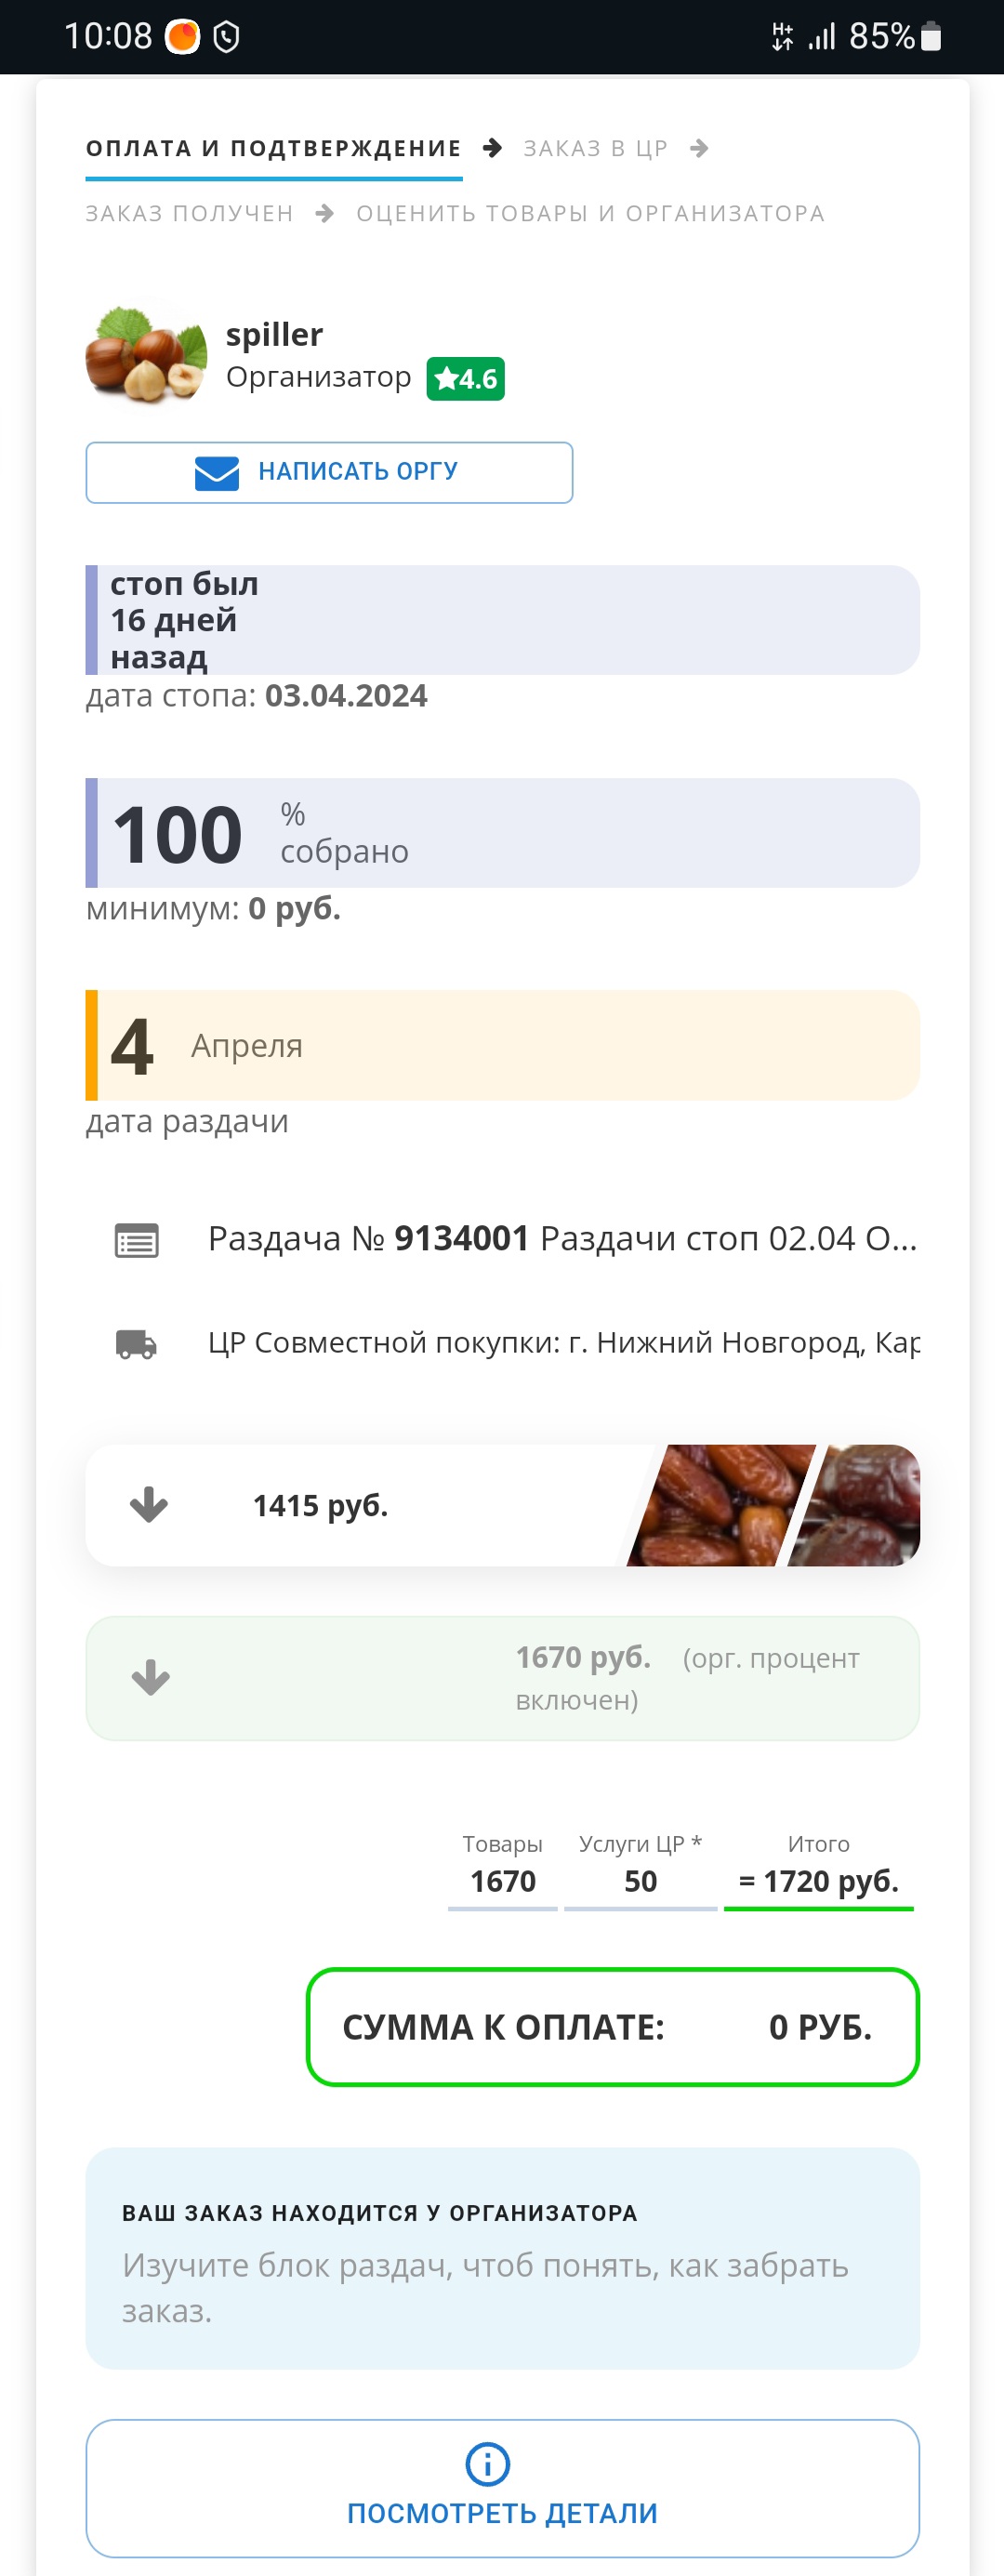Expand the 1670 руб. total row arrow
The height and width of the screenshot is (2576, 1004).
(x=150, y=1677)
